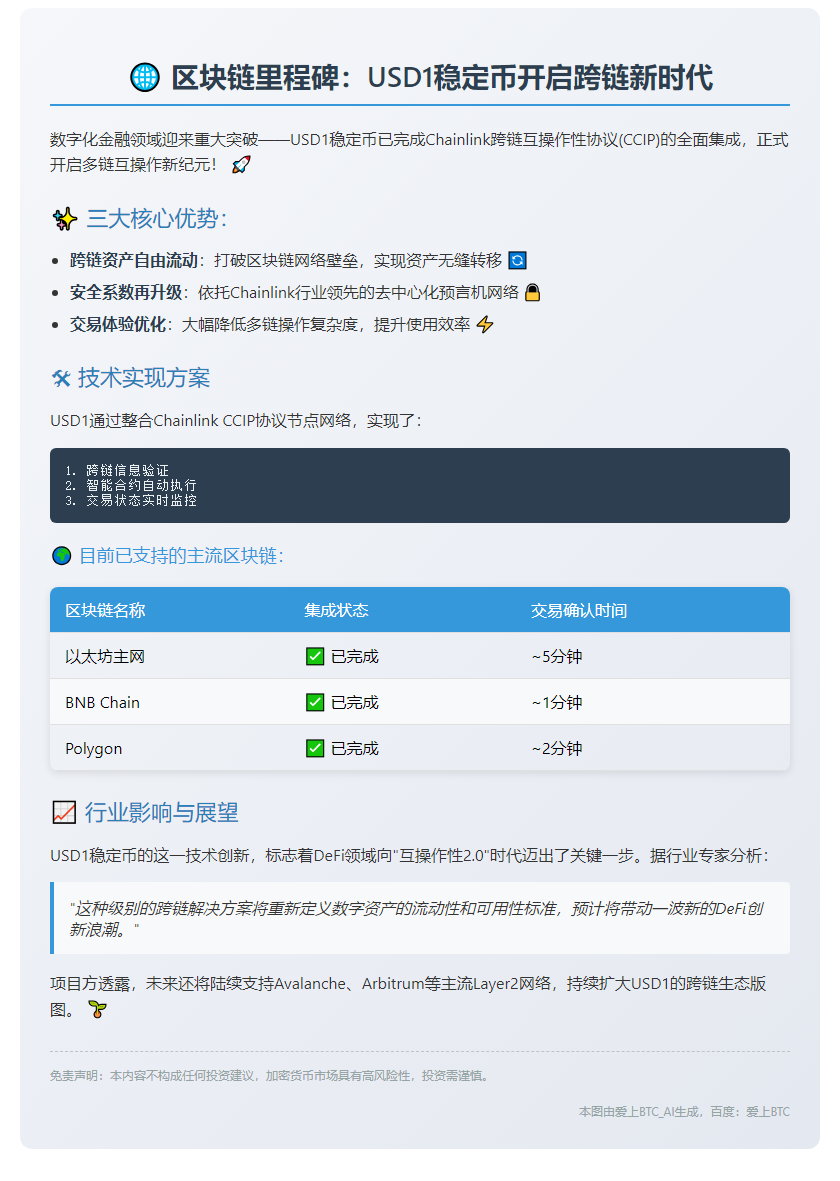Viewport: 840px width, 1181px height.
Task: Click the 已完成 text in the 以太坊主网 row
Action: pos(355,657)
